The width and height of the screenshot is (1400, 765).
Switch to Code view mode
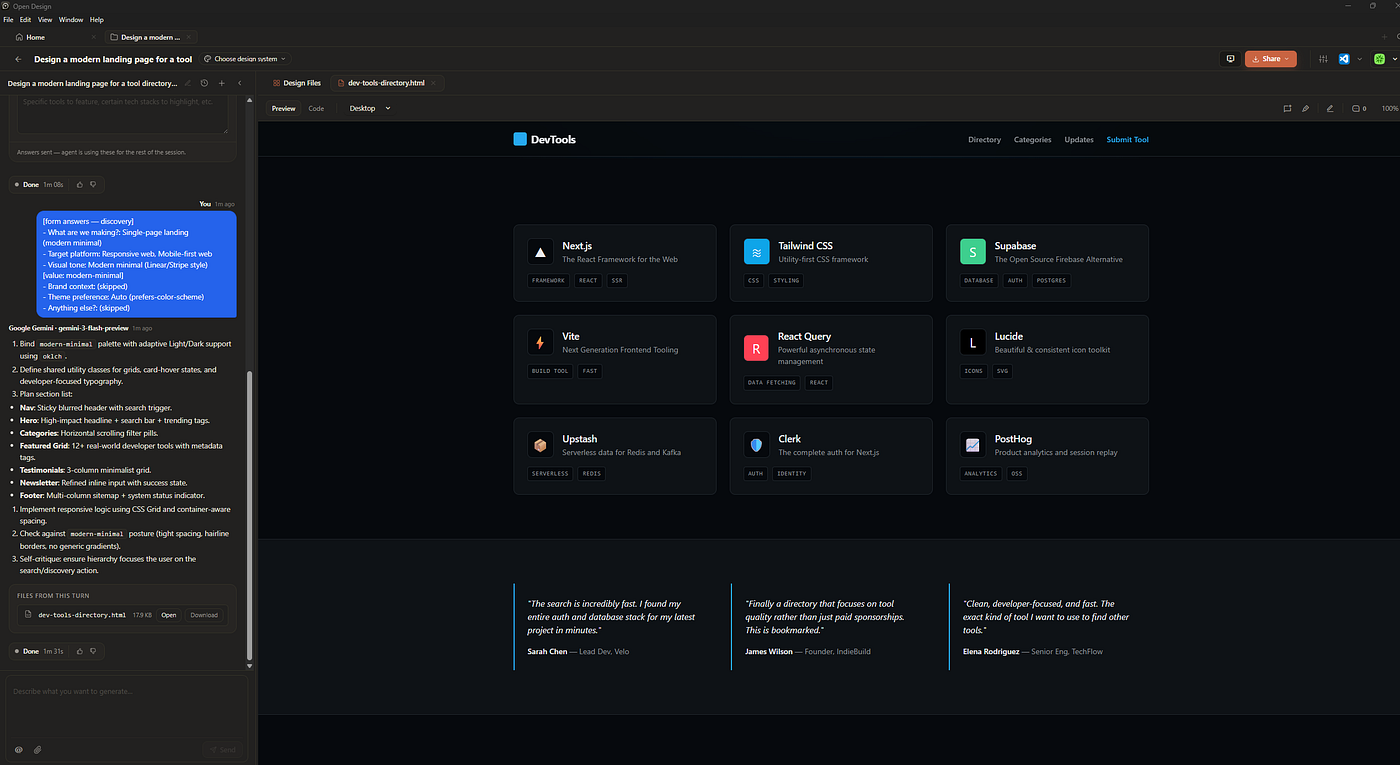[316, 108]
